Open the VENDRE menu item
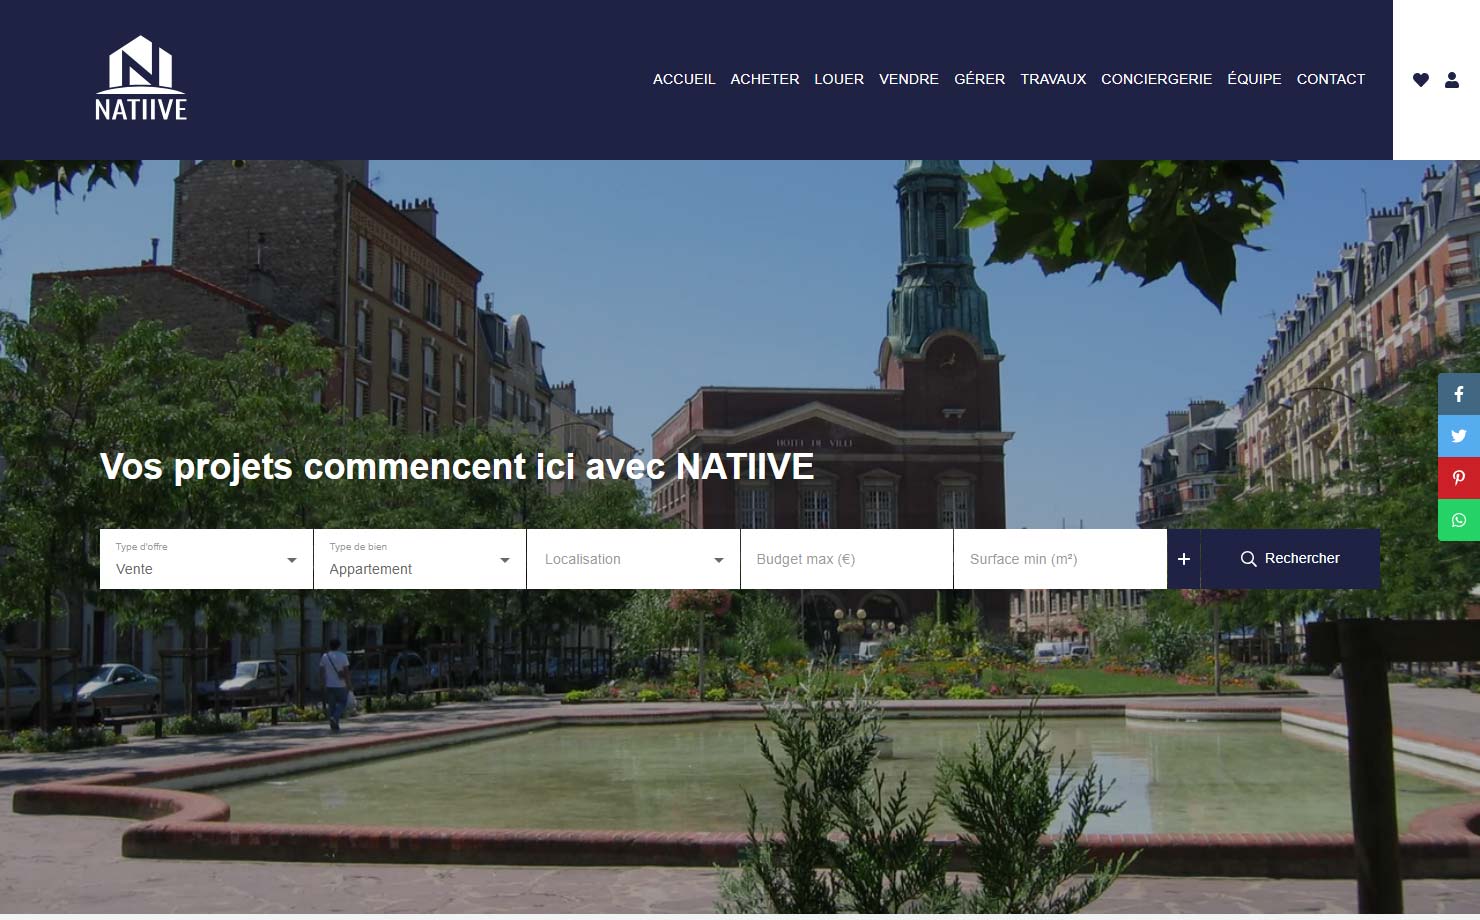 909,79
